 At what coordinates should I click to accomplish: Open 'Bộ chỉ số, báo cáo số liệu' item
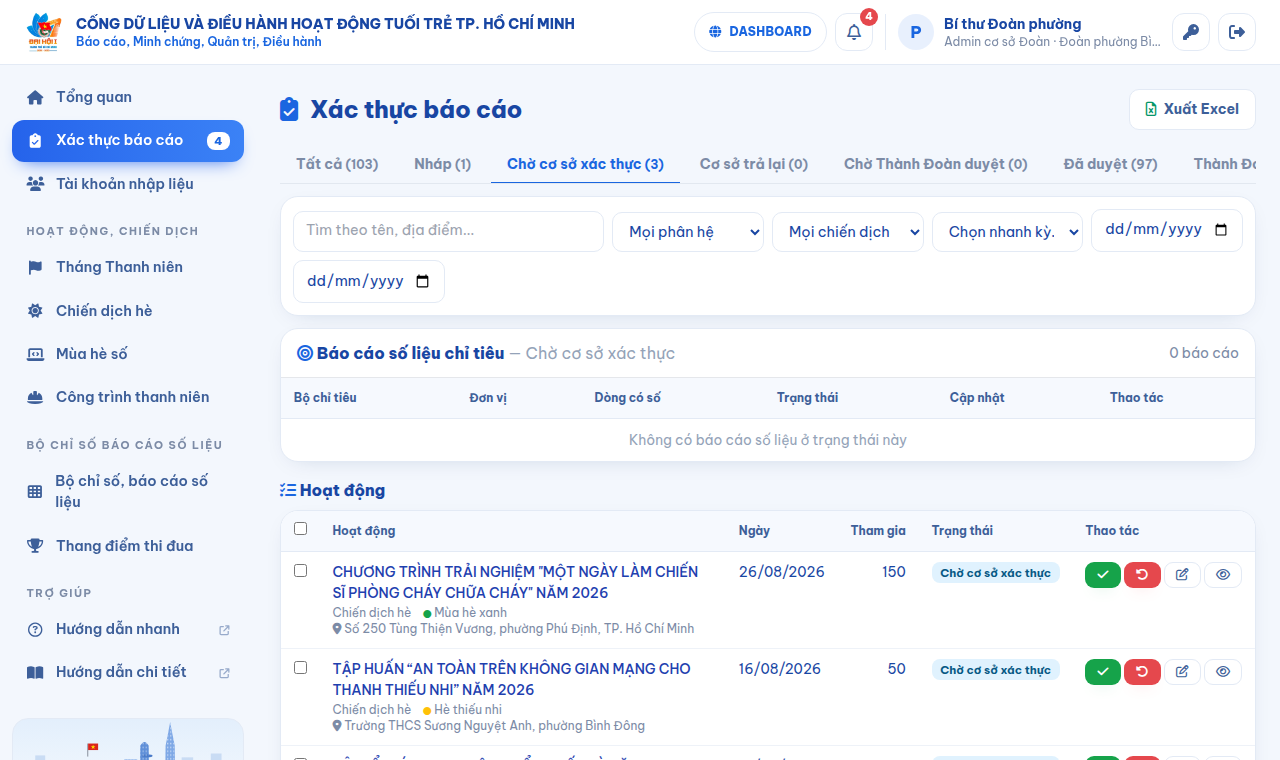coord(128,491)
